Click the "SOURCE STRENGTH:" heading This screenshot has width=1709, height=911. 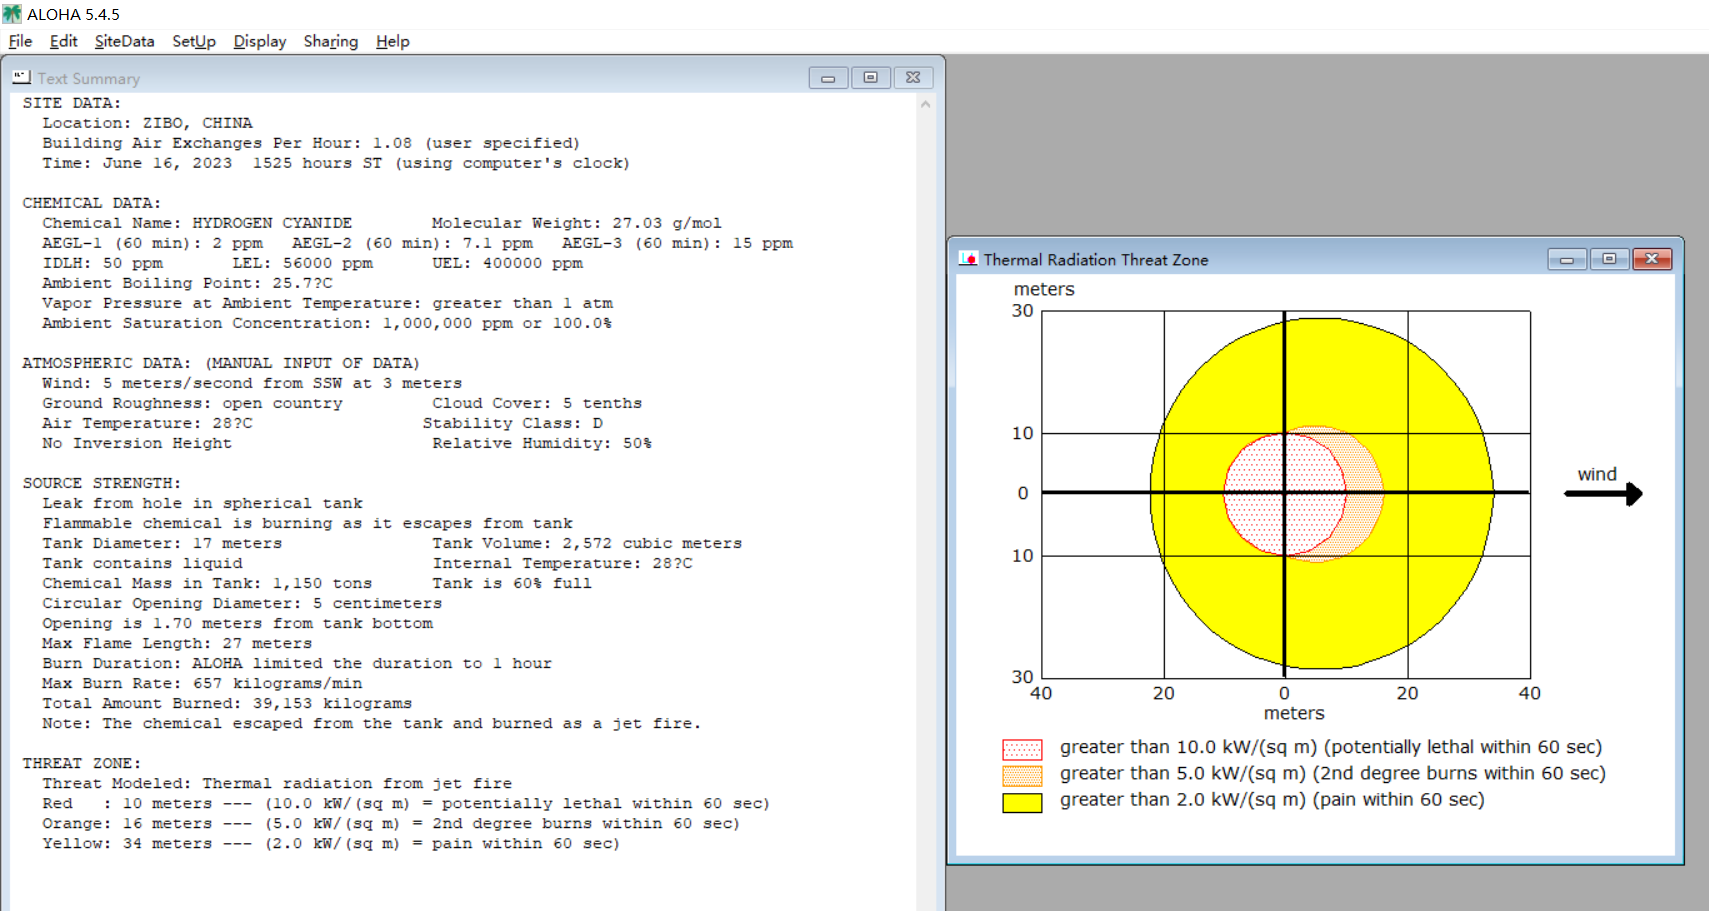[x=102, y=483]
